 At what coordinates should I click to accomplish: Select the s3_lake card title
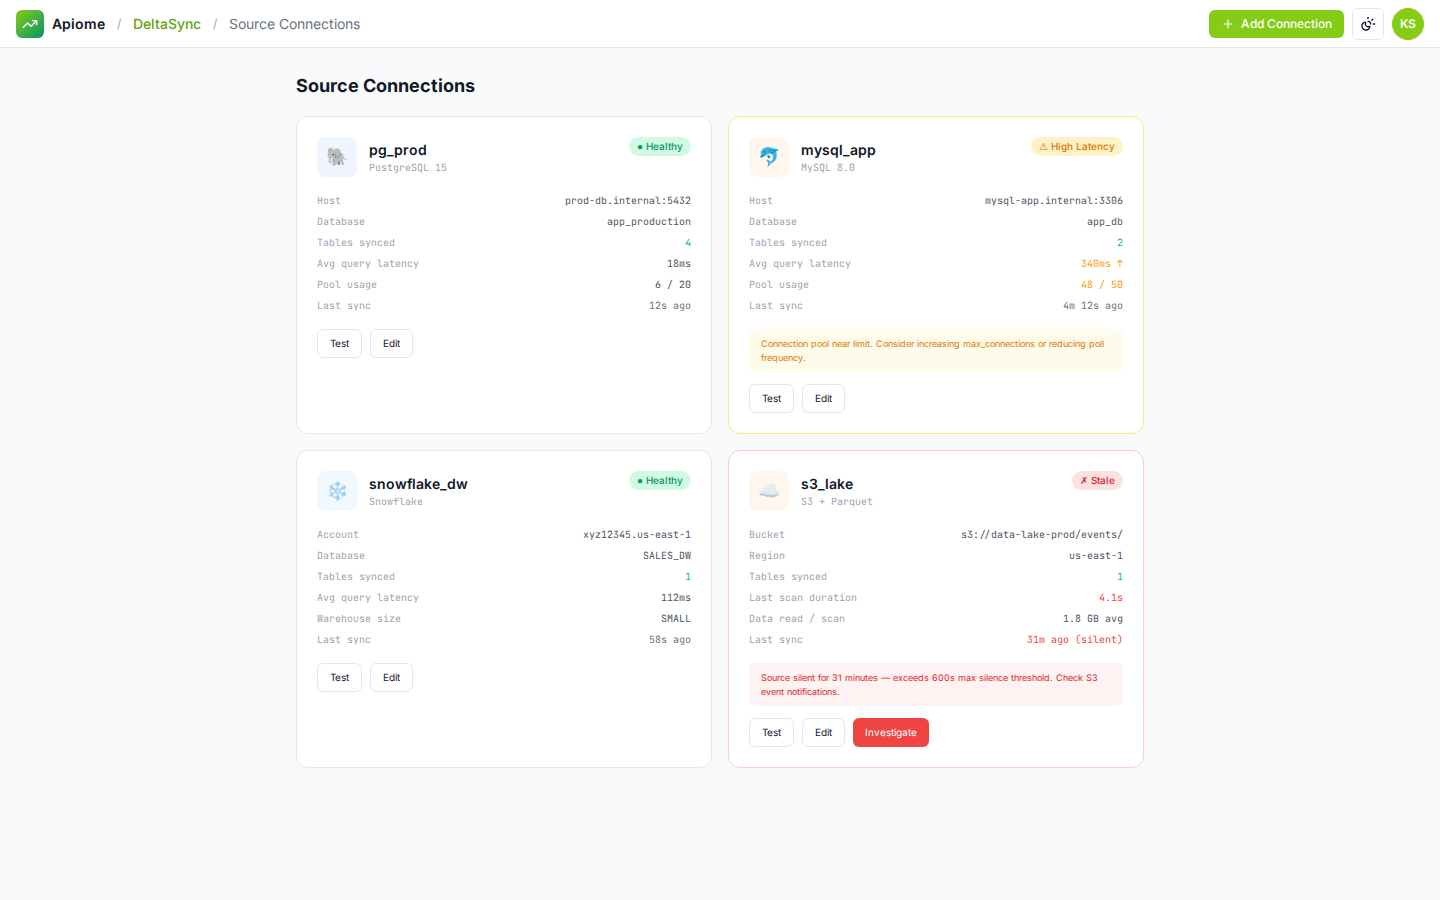[x=827, y=484]
